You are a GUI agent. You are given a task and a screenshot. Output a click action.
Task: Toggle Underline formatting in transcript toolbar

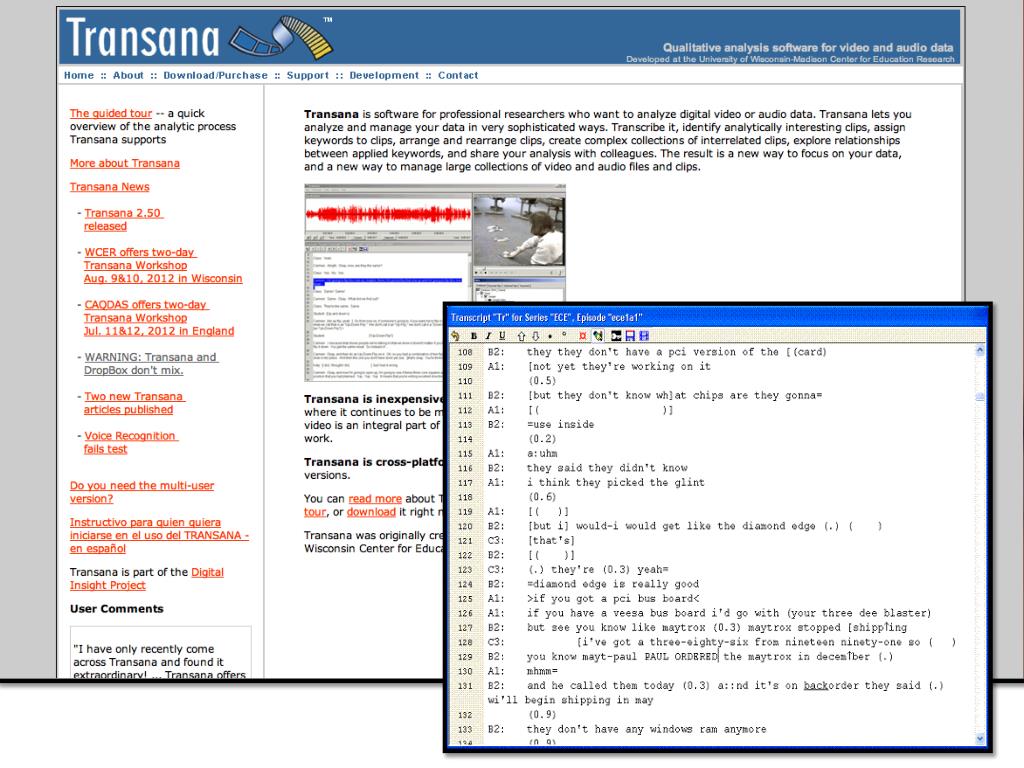click(x=502, y=336)
